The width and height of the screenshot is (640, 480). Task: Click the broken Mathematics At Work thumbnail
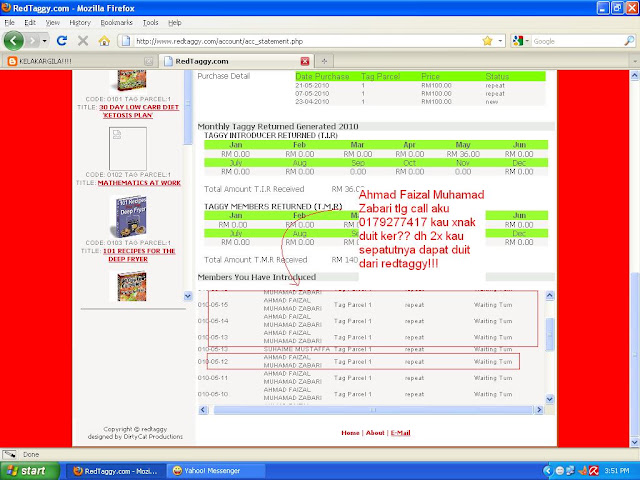(128, 149)
